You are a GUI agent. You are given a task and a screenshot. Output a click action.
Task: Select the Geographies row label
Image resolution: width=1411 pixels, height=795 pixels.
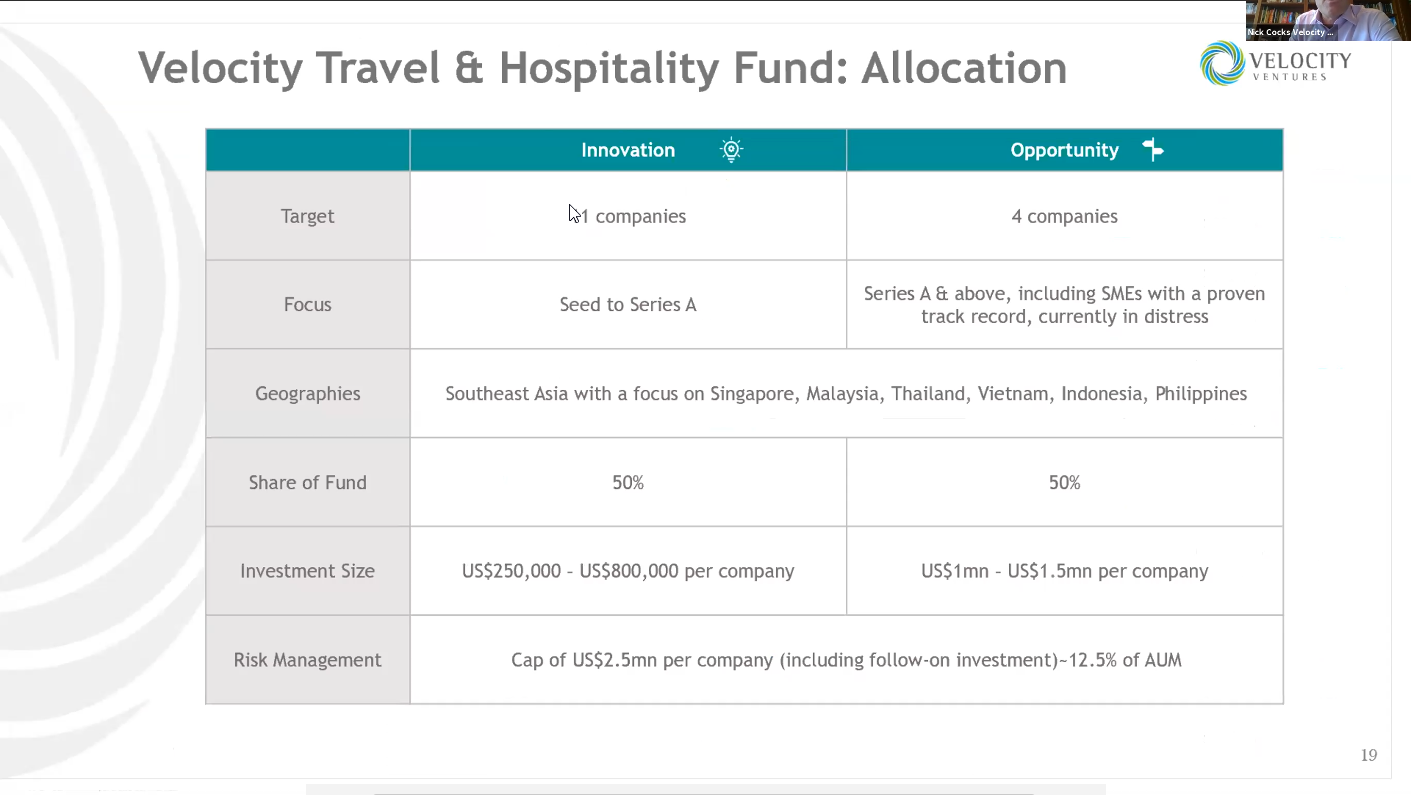click(307, 394)
